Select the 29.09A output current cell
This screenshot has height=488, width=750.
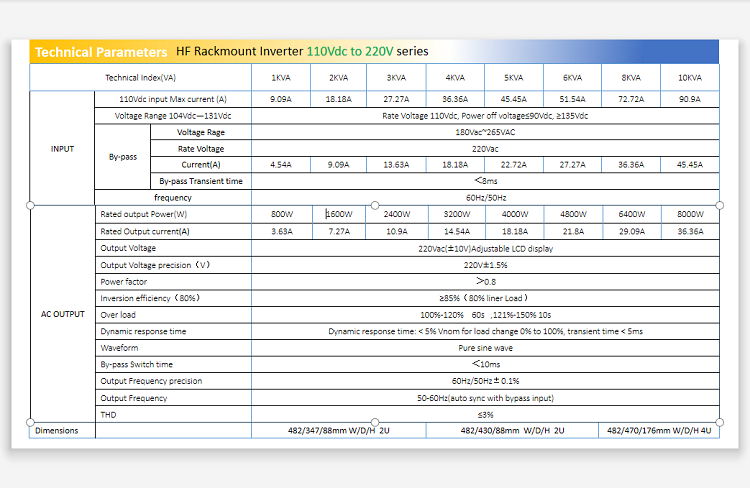point(632,232)
